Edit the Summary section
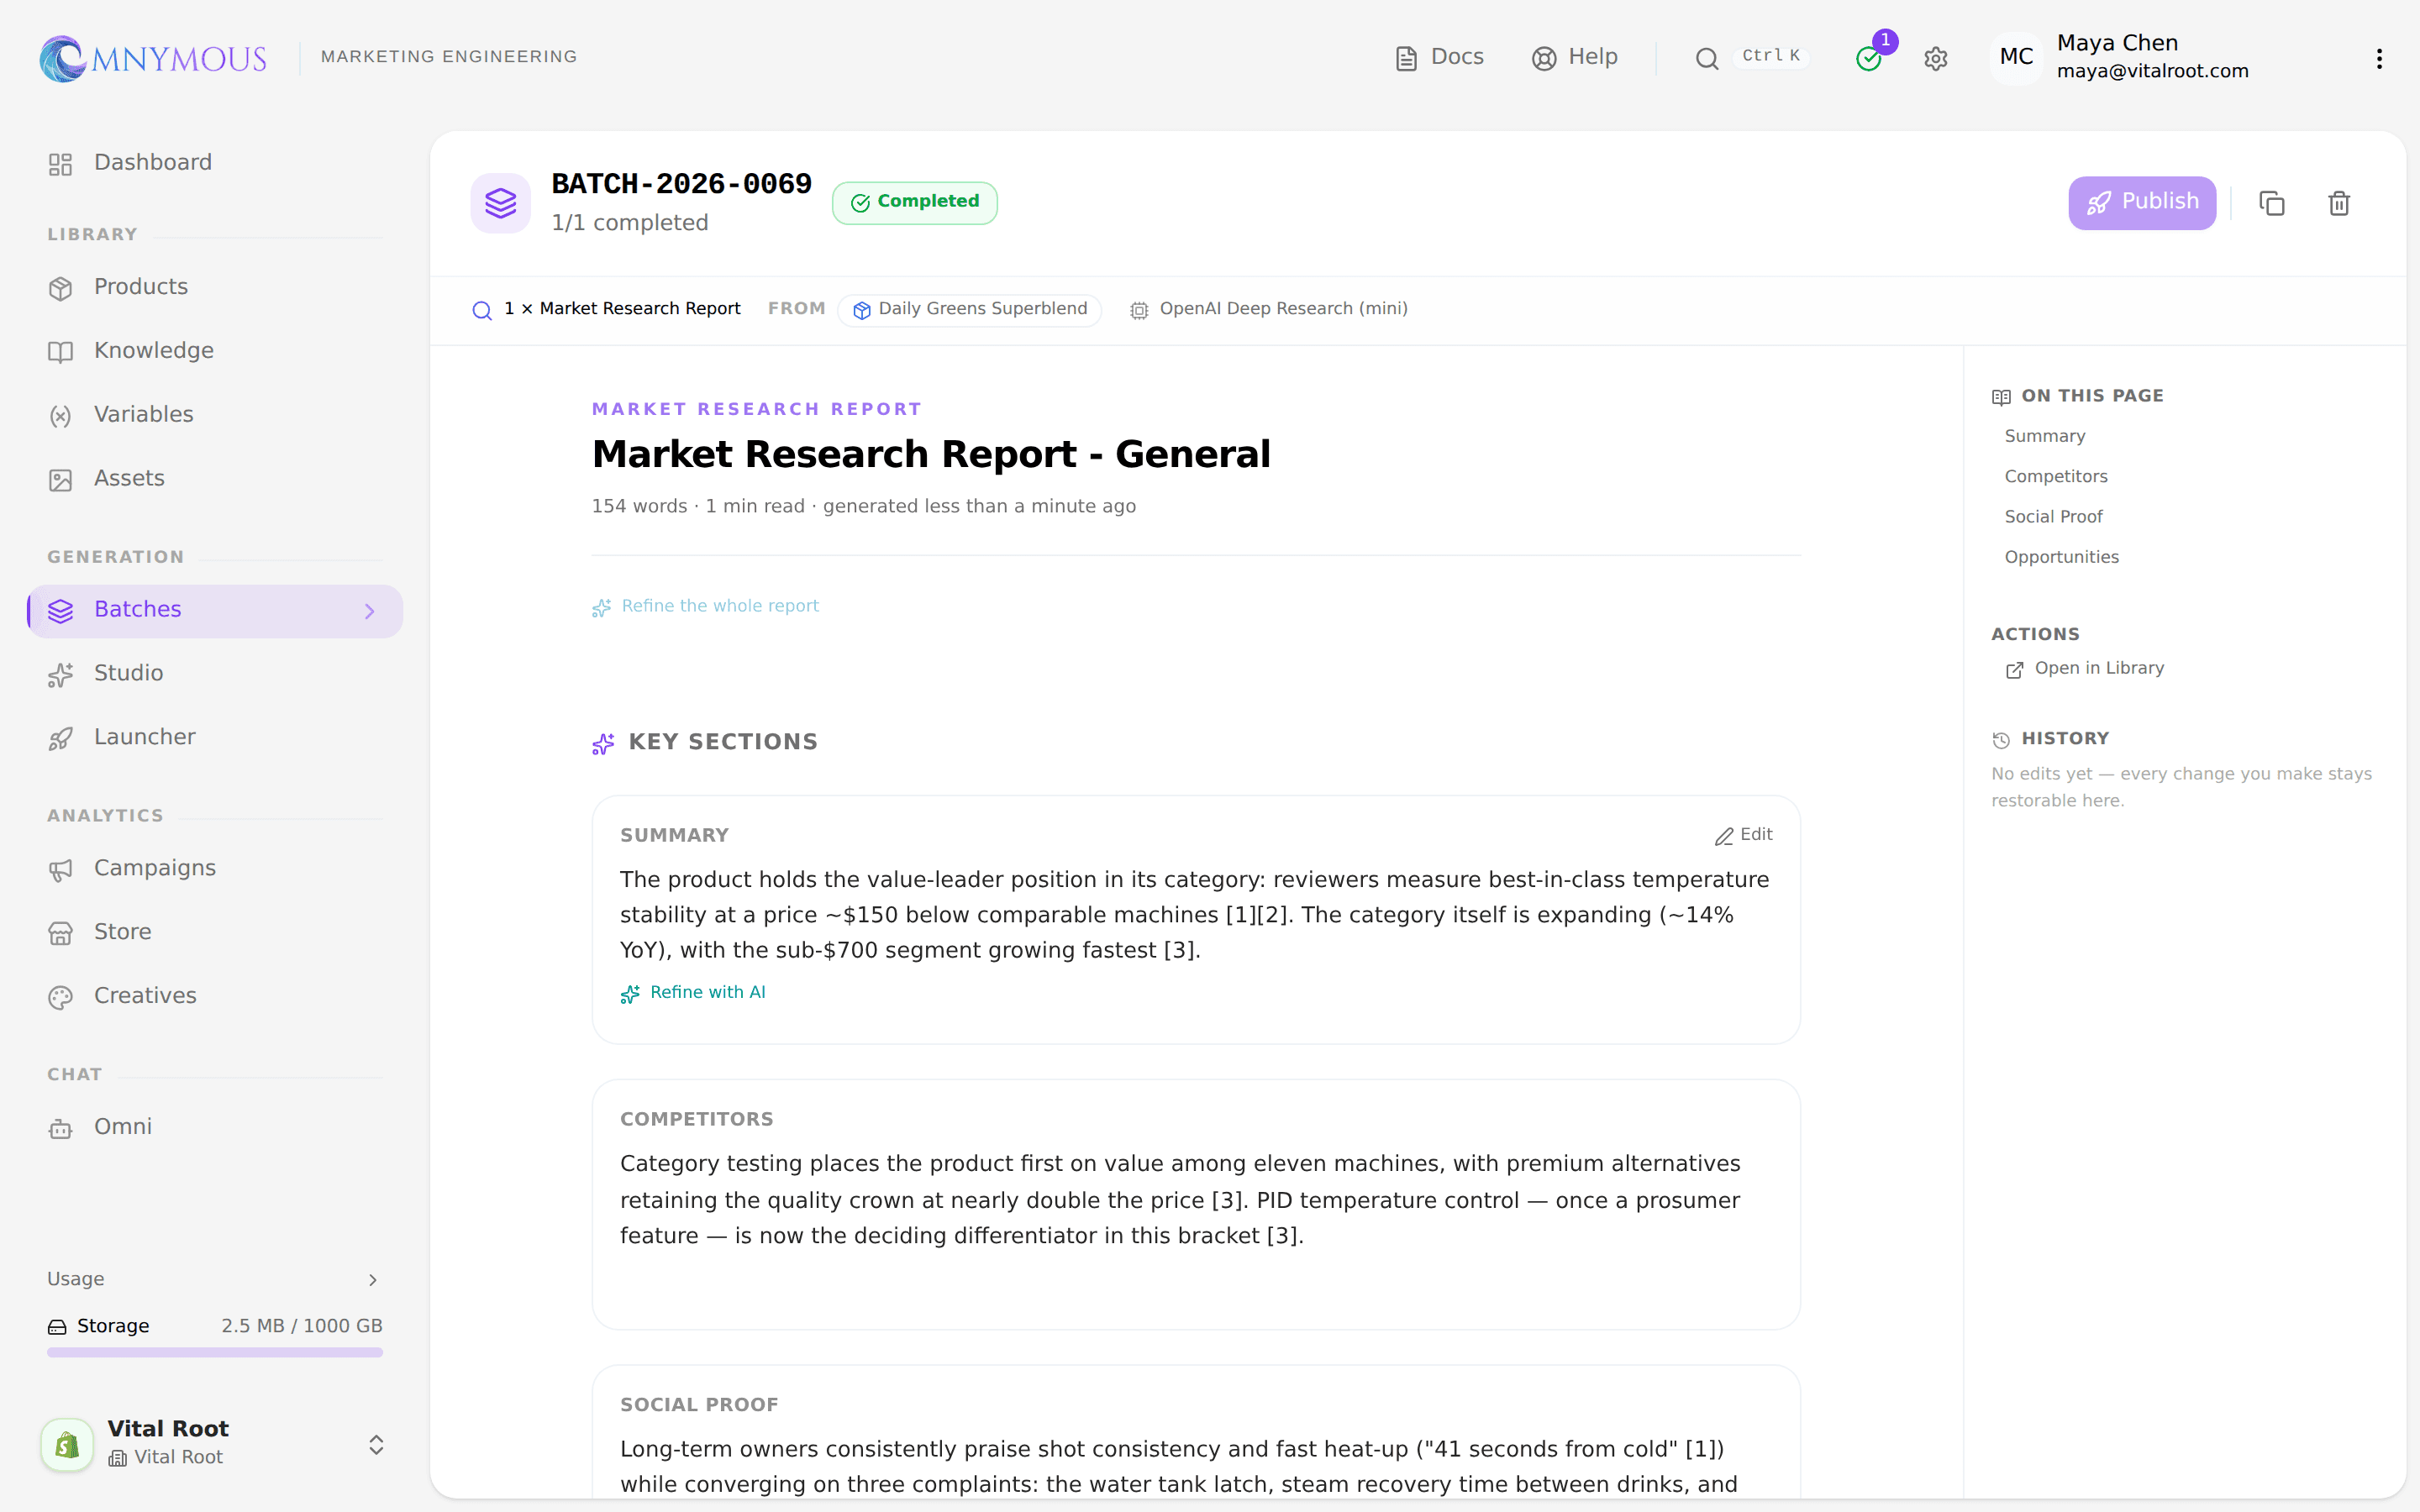Viewport: 2420px width, 1512px height. [x=1743, y=835]
